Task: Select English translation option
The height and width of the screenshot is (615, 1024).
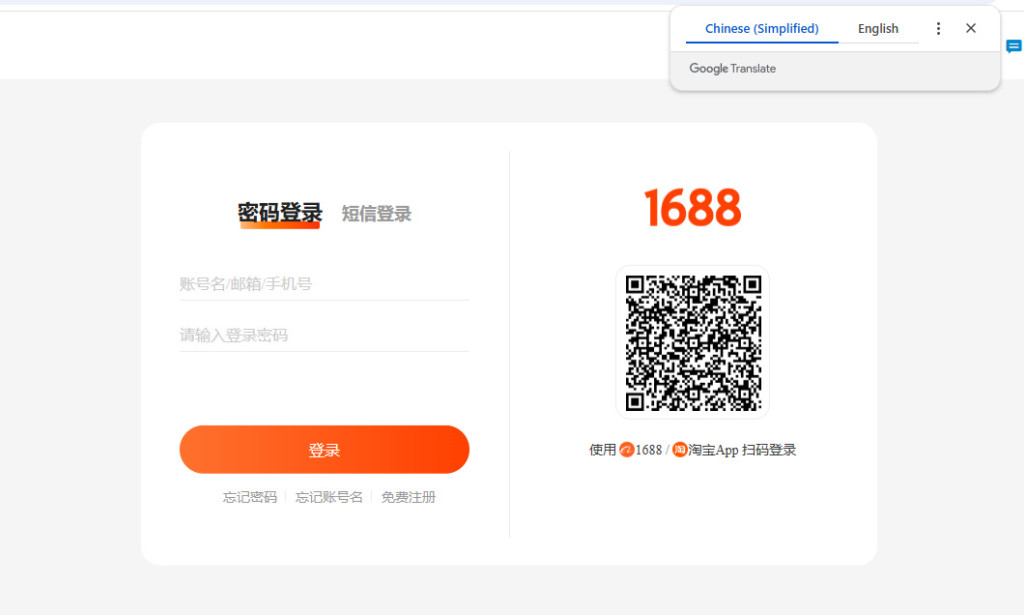Action: 877,28
